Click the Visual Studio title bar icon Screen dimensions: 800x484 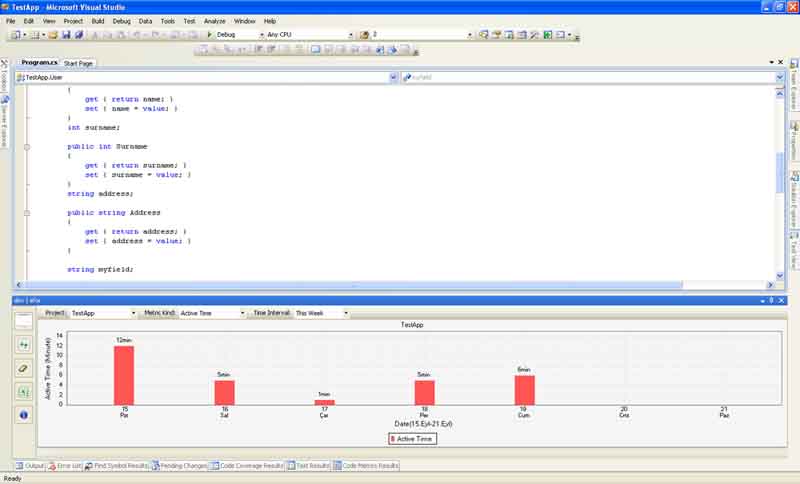click(5, 7)
